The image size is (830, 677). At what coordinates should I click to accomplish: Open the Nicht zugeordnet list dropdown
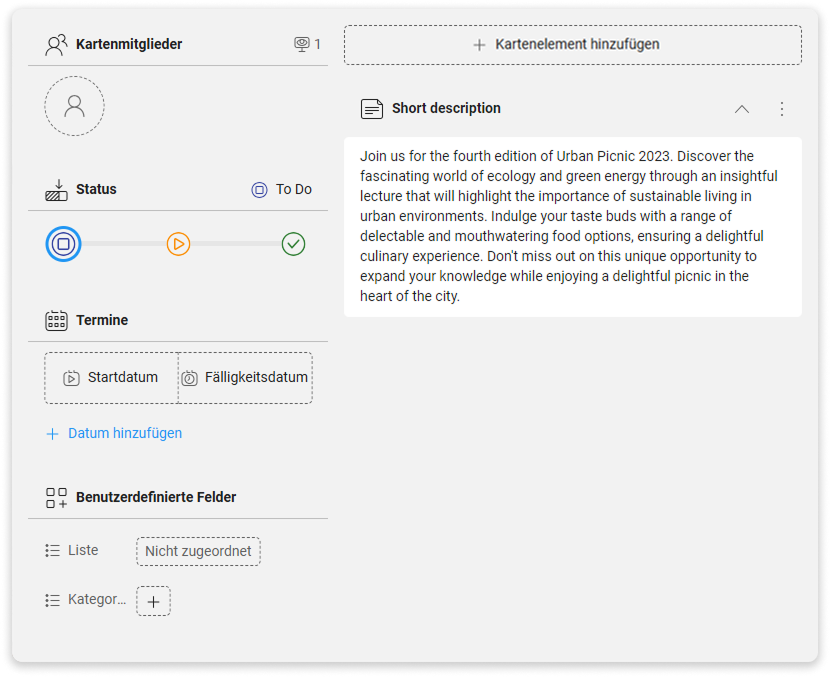click(198, 551)
